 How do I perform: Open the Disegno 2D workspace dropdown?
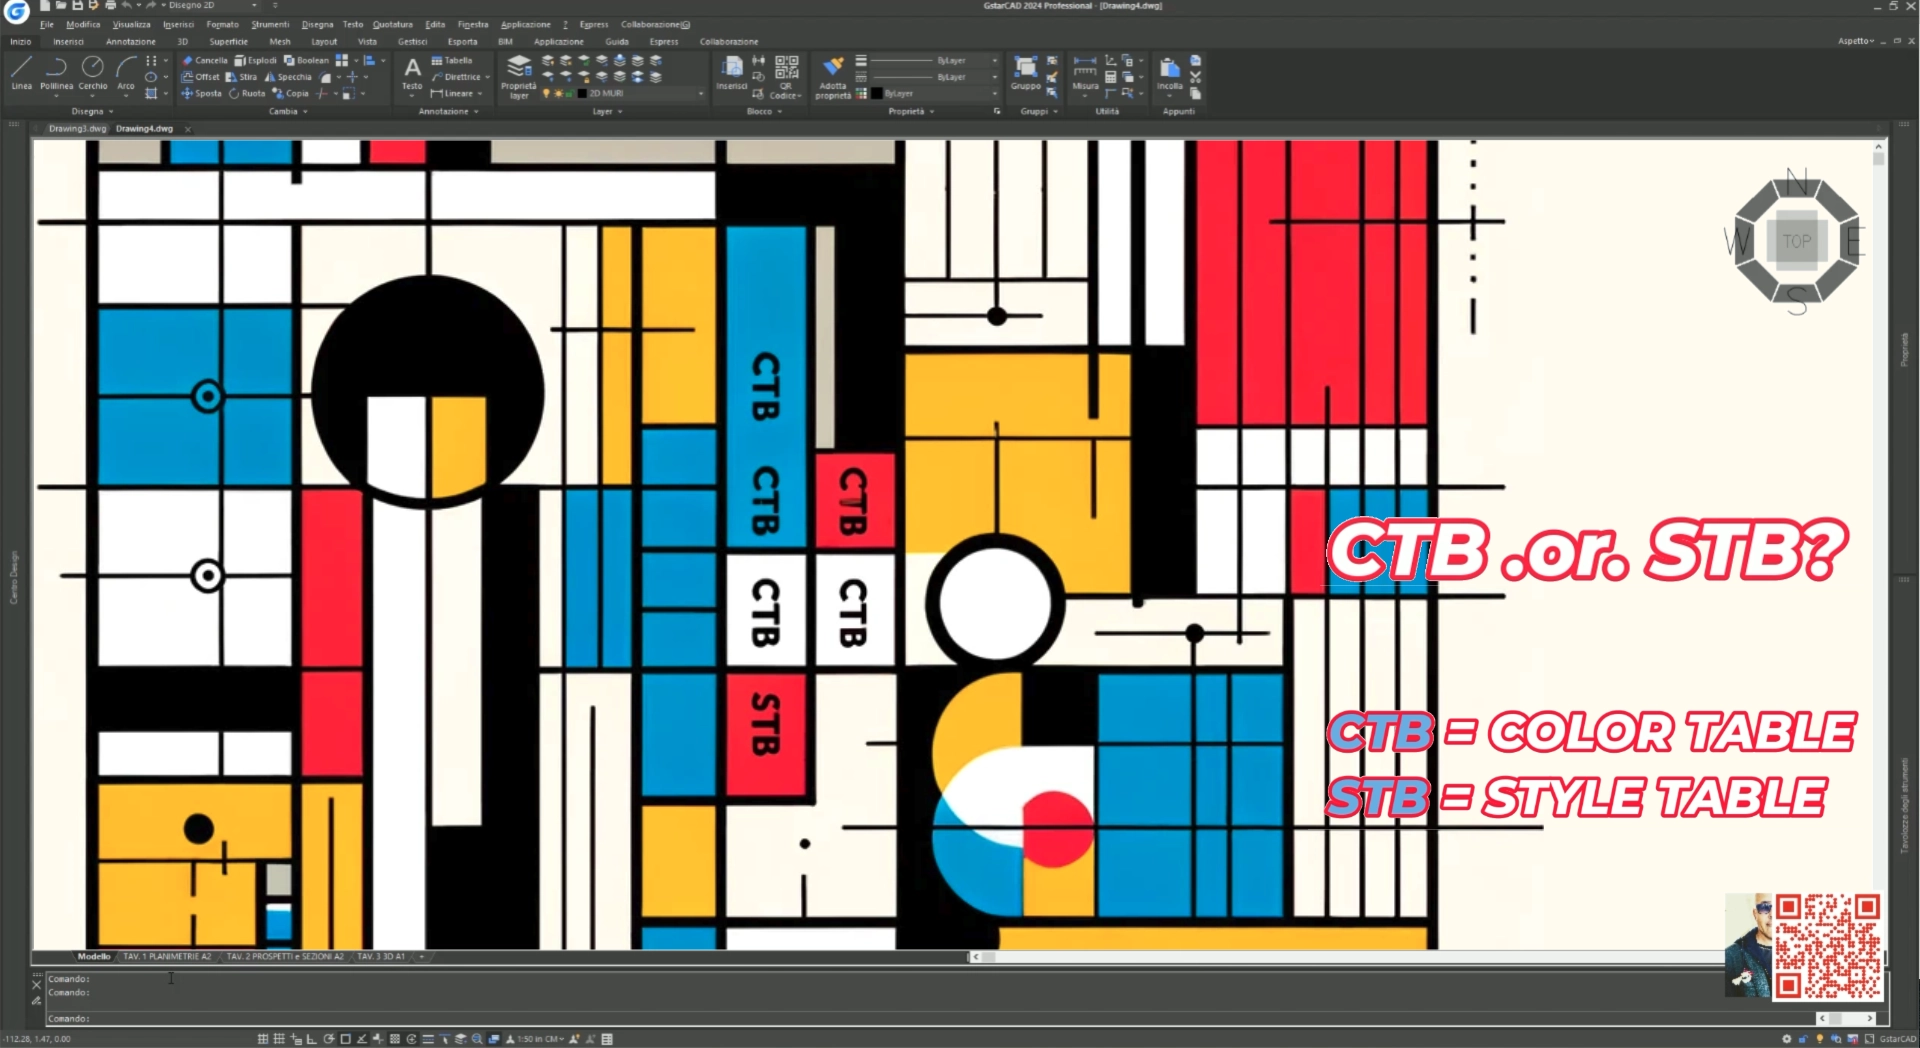(x=213, y=5)
